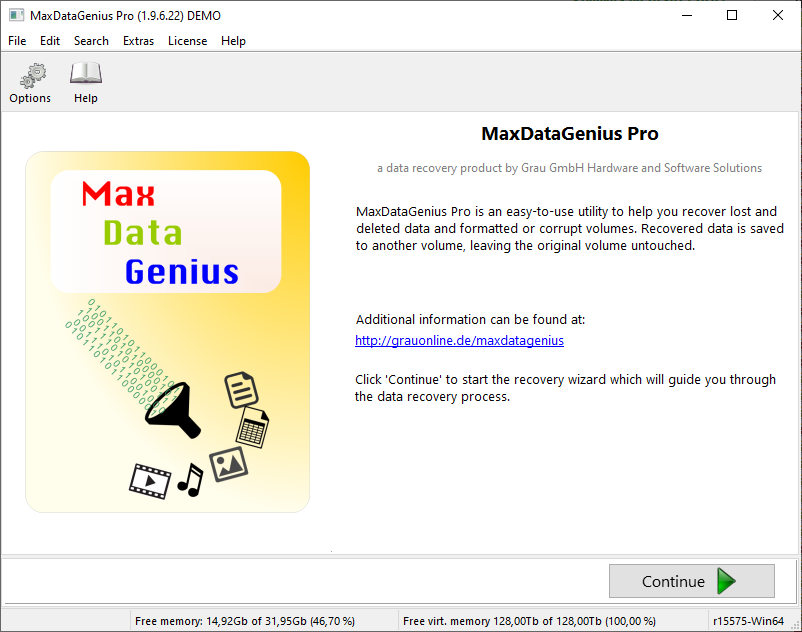Screen dimensions: 802x632
Task: Open the License menu
Action: click(x=187, y=41)
